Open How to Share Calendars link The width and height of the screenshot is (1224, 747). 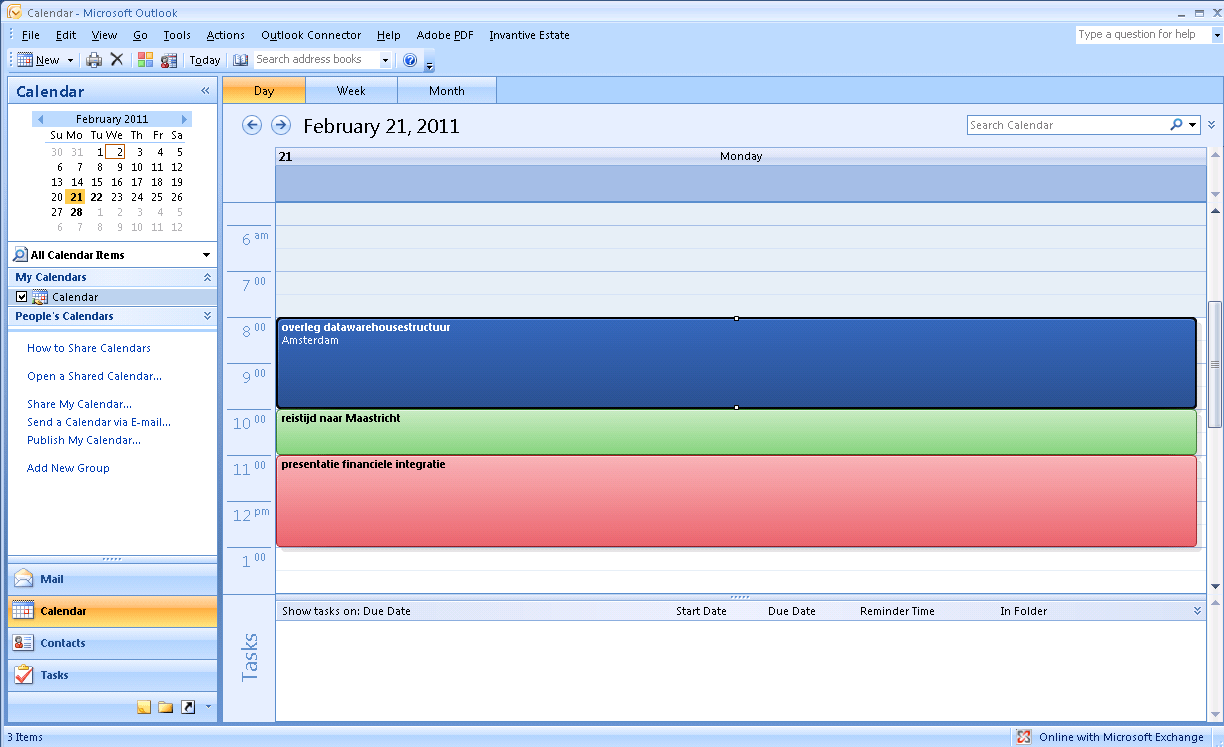click(89, 348)
